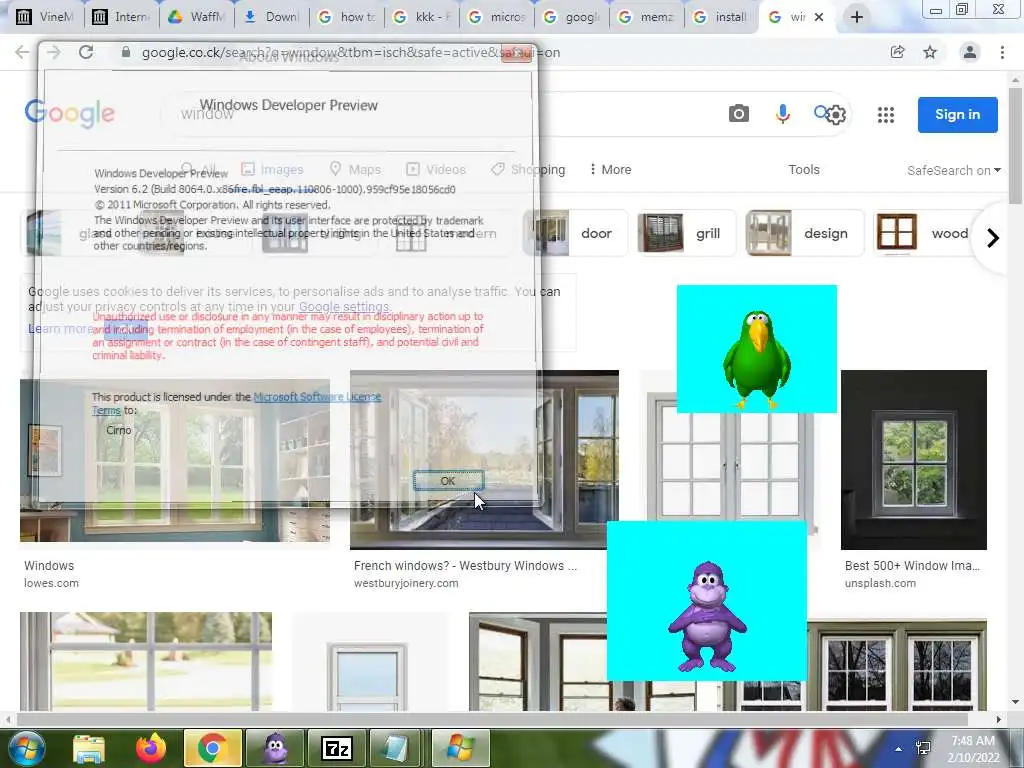Click the French windows - Westbury Windows title
The image size is (1024, 768).
465,566
